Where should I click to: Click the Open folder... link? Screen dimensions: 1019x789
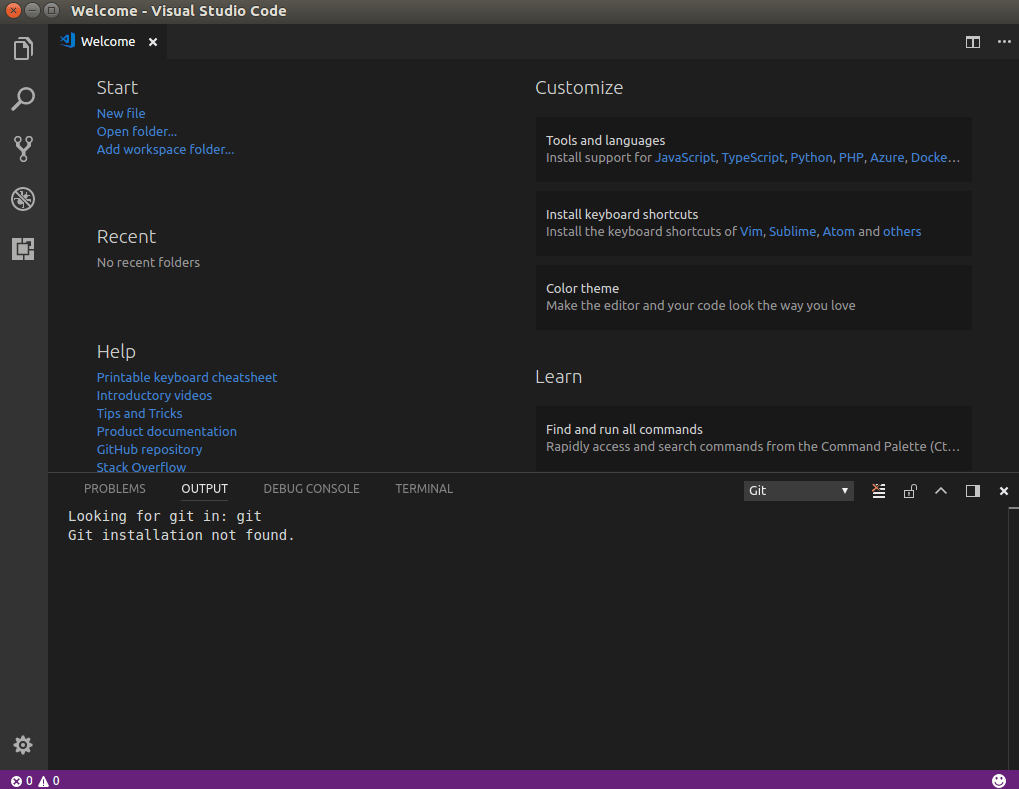coord(136,131)
